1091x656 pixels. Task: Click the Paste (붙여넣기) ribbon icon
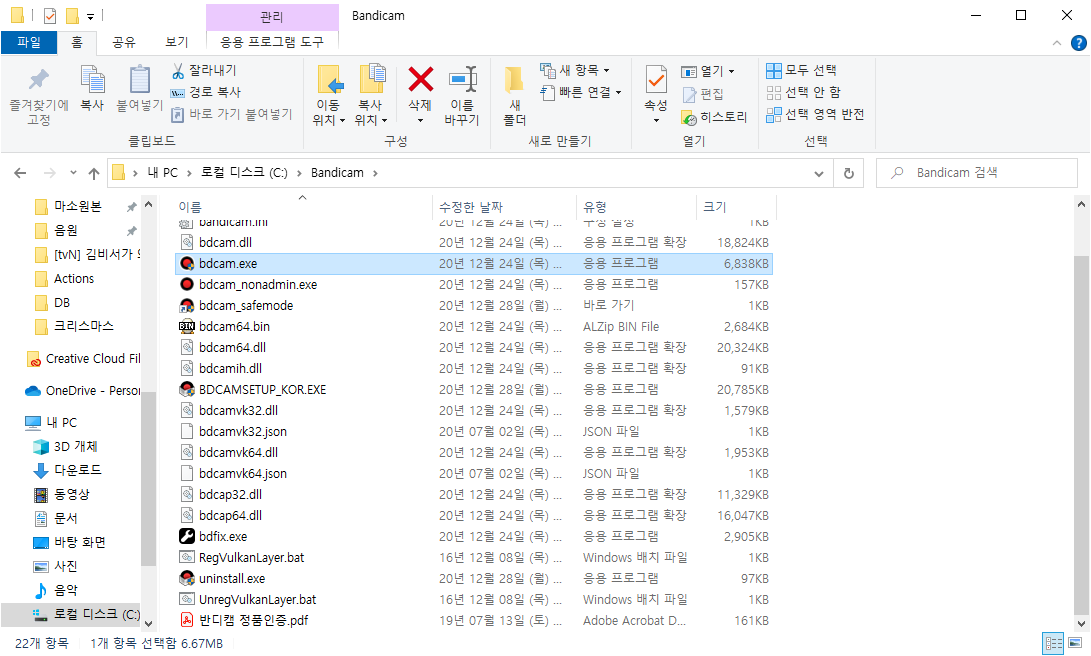pos(139,80)
